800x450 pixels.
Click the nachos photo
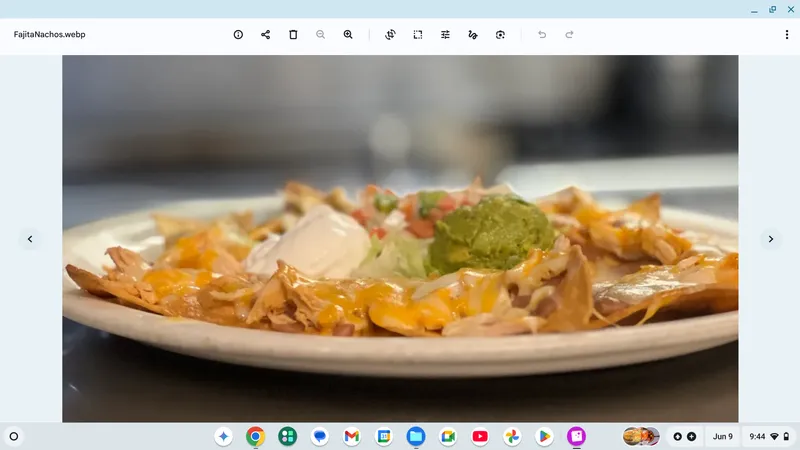tap(400, 238)
